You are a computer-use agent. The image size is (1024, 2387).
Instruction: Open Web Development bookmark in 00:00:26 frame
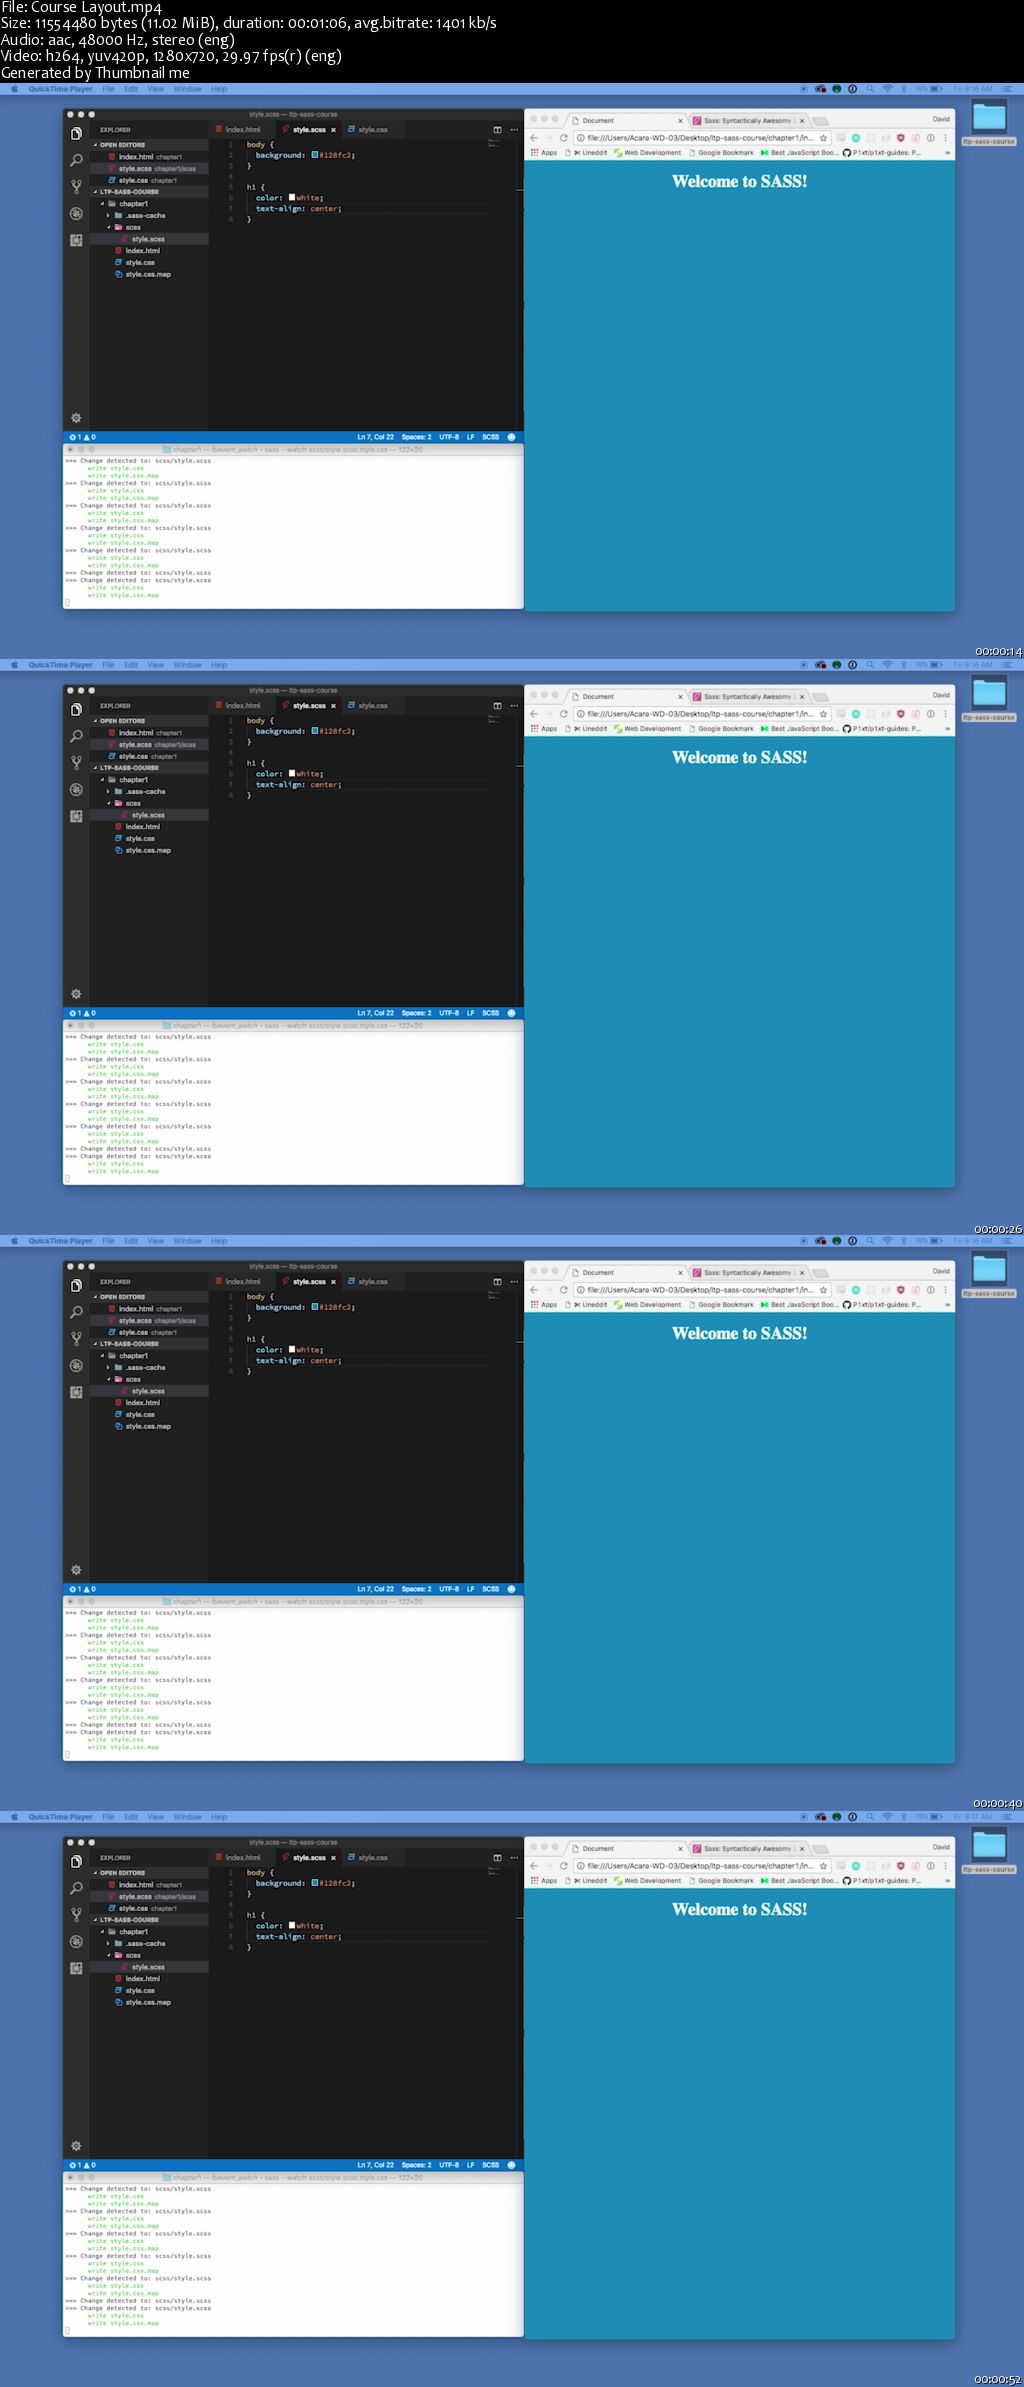[647, 729]
